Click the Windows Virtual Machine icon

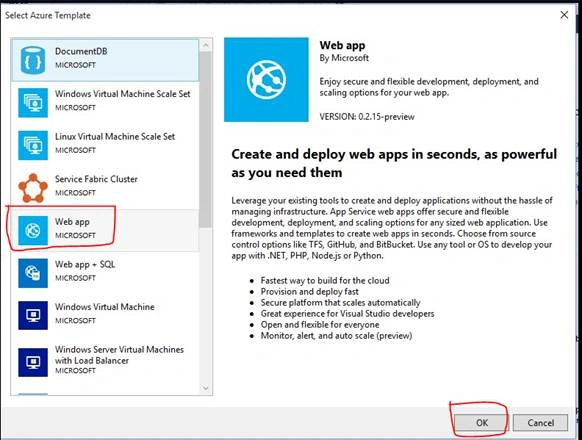33,316
